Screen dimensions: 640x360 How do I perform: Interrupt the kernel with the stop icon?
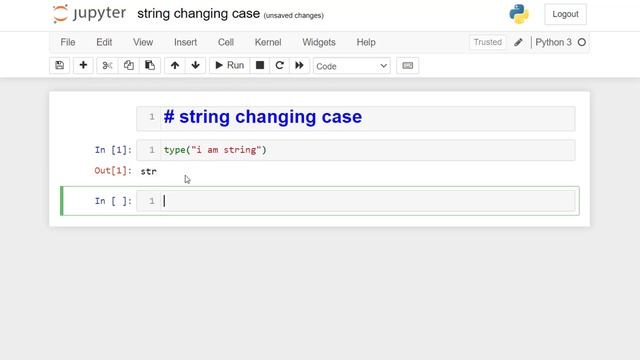(260, 65)
